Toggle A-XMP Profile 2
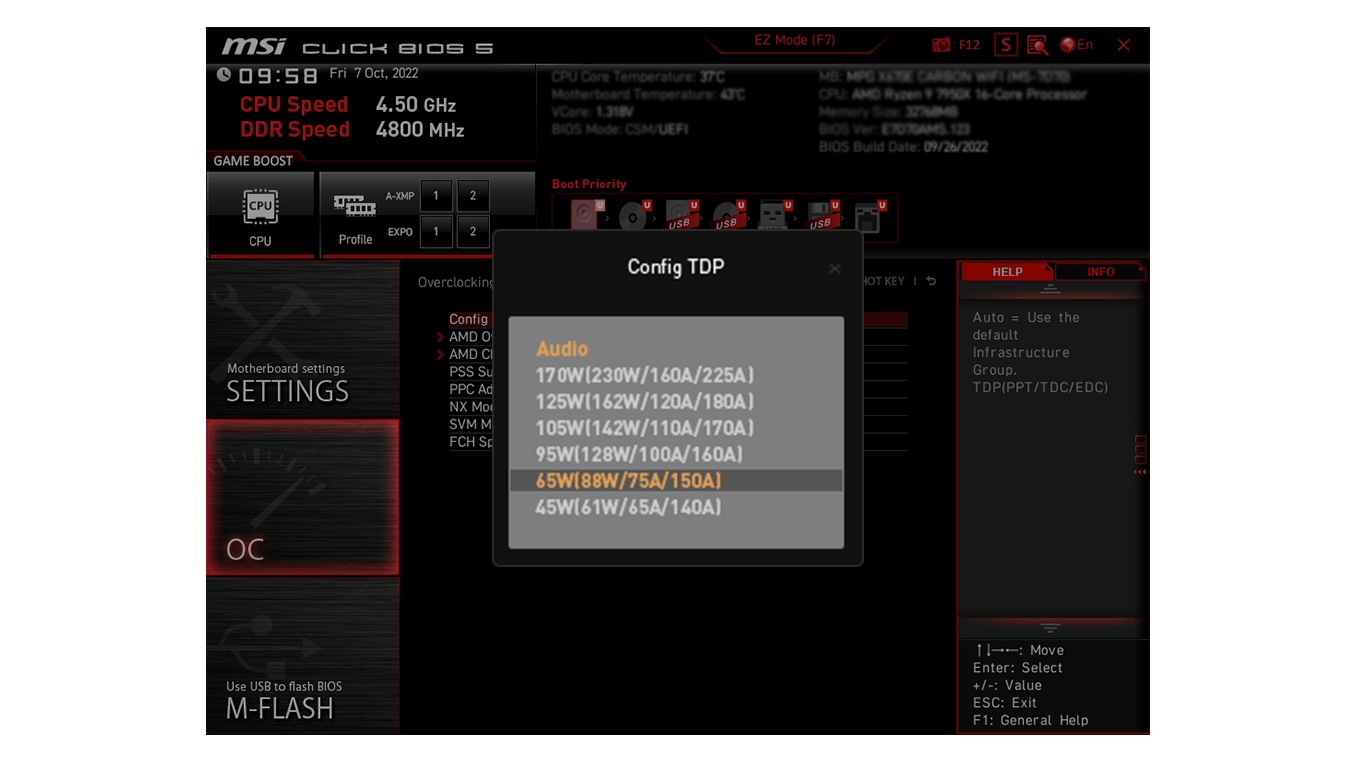The image size is (1356, 763). coord(472,195)
